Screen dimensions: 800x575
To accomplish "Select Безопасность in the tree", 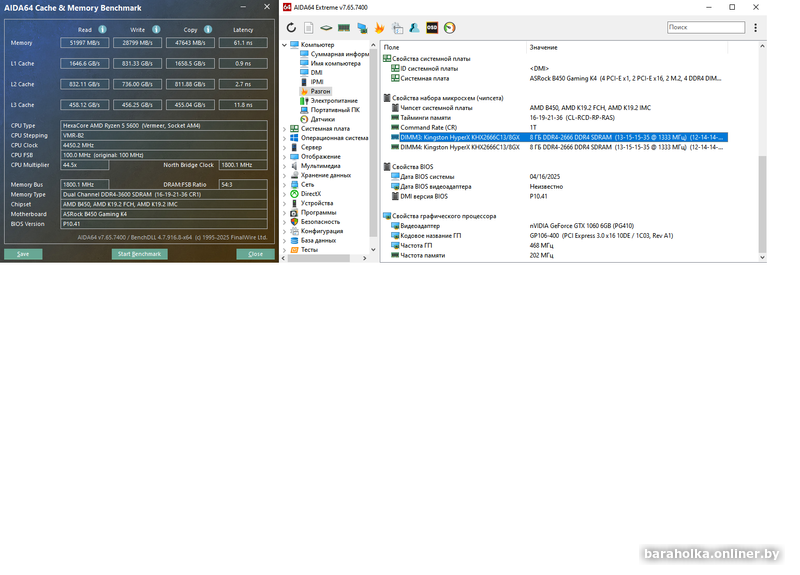I will pos(315,221).
